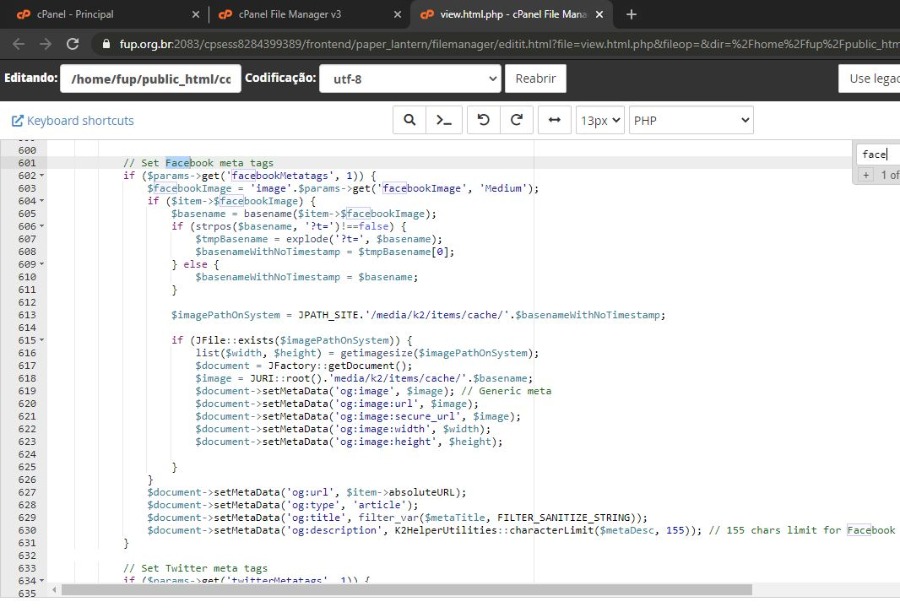Screen dimensions: 900x614
Task: Redo the last undone edit
Action: coord(517,120)
